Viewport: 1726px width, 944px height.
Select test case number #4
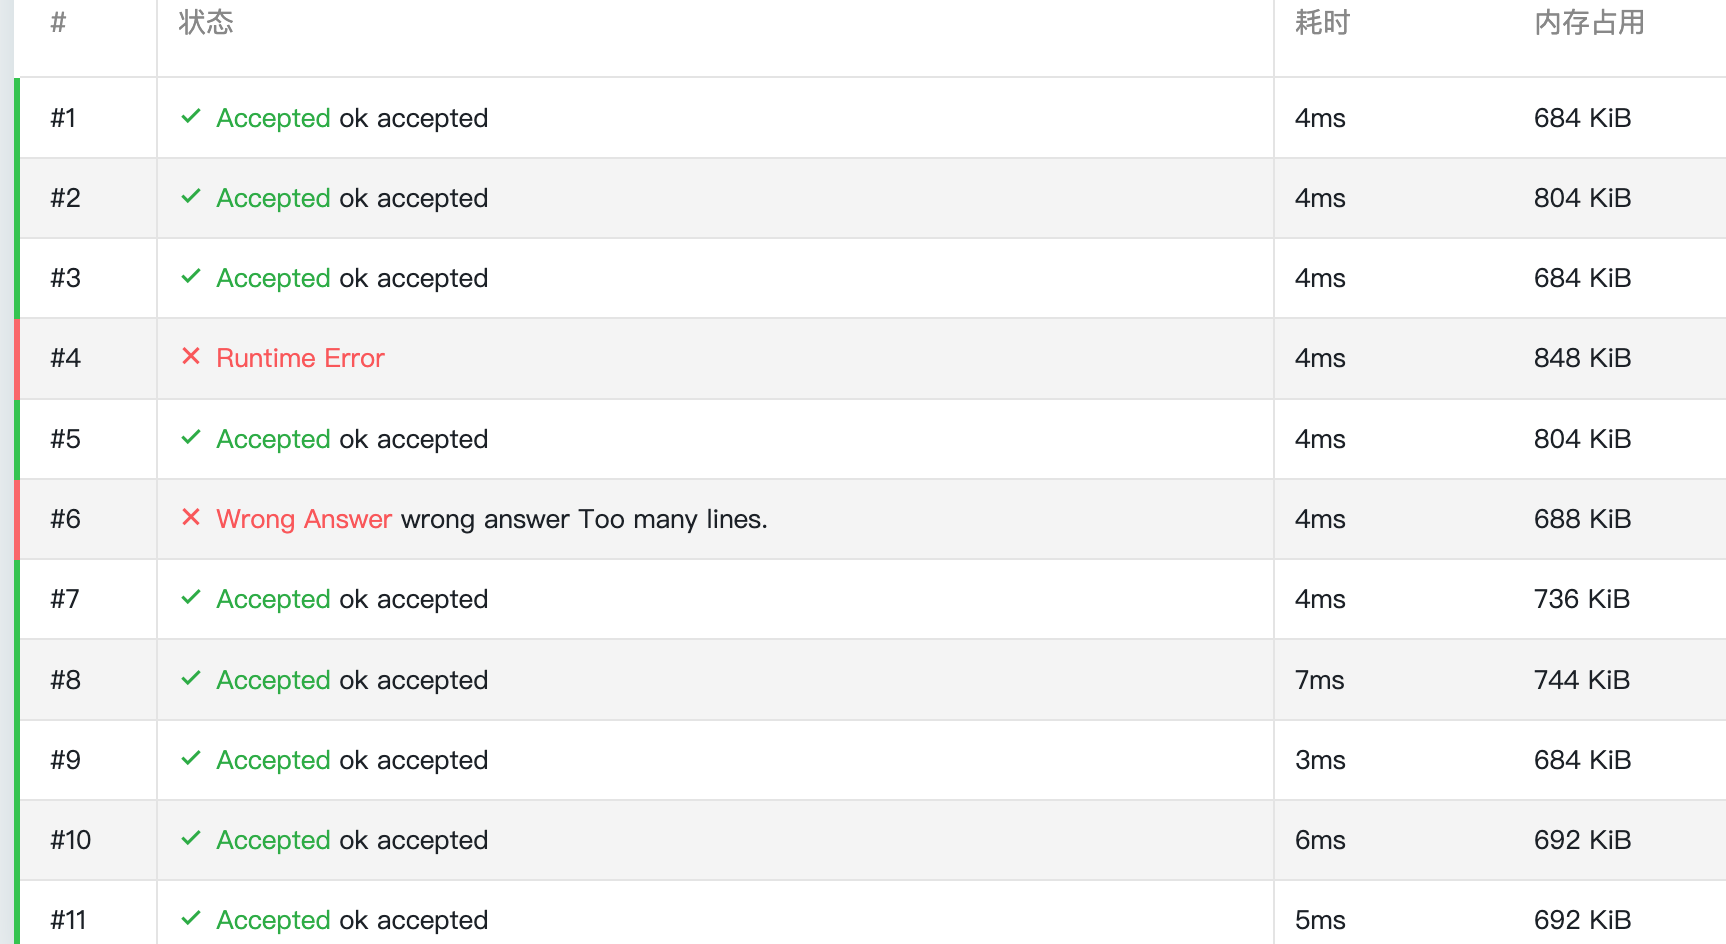tap(66, 358)
